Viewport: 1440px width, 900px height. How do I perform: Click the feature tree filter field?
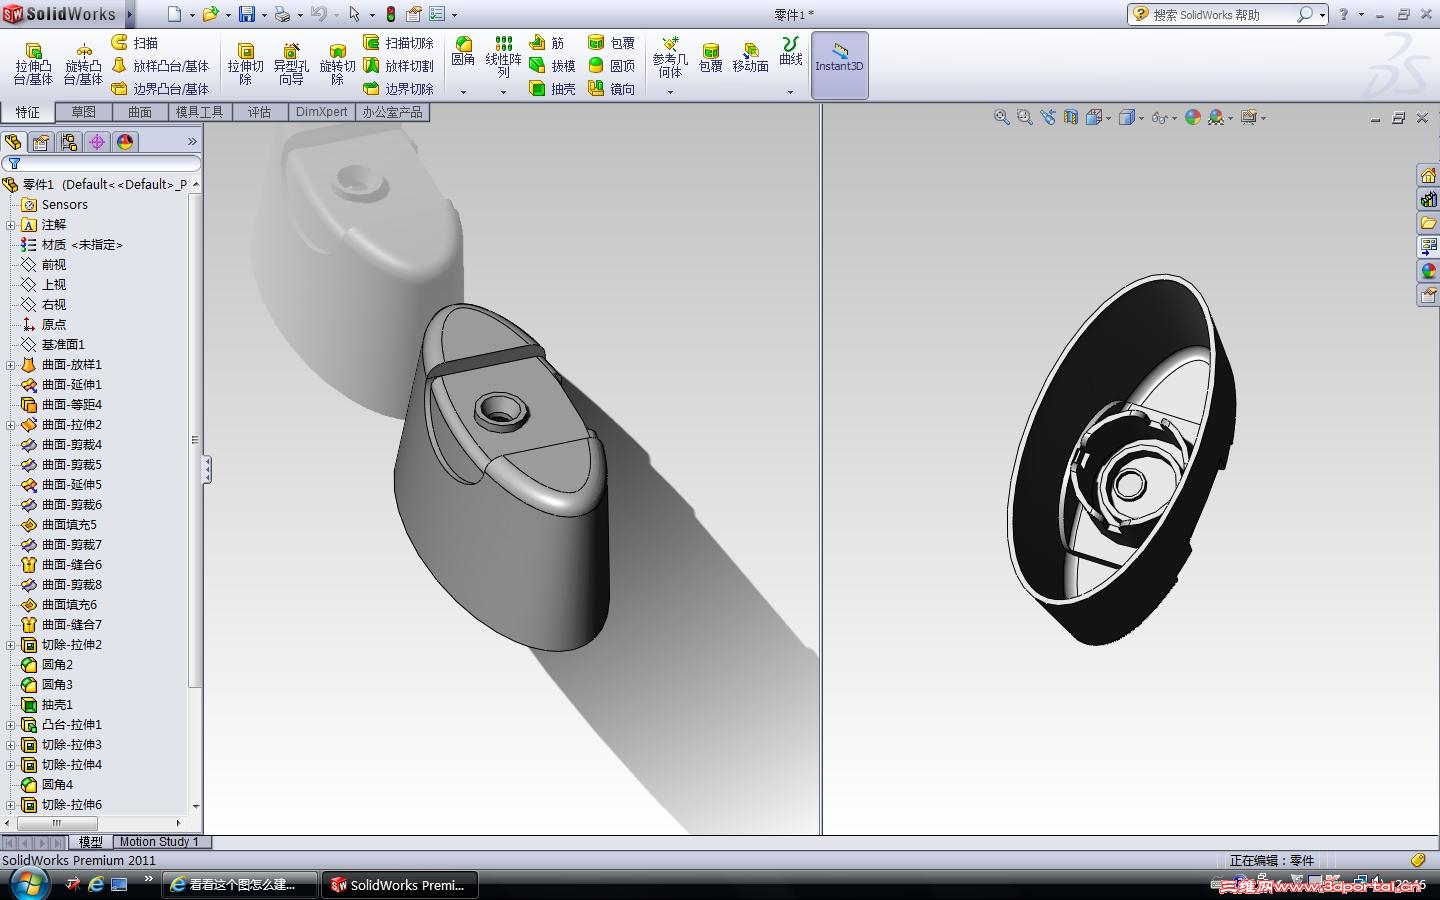101,163
